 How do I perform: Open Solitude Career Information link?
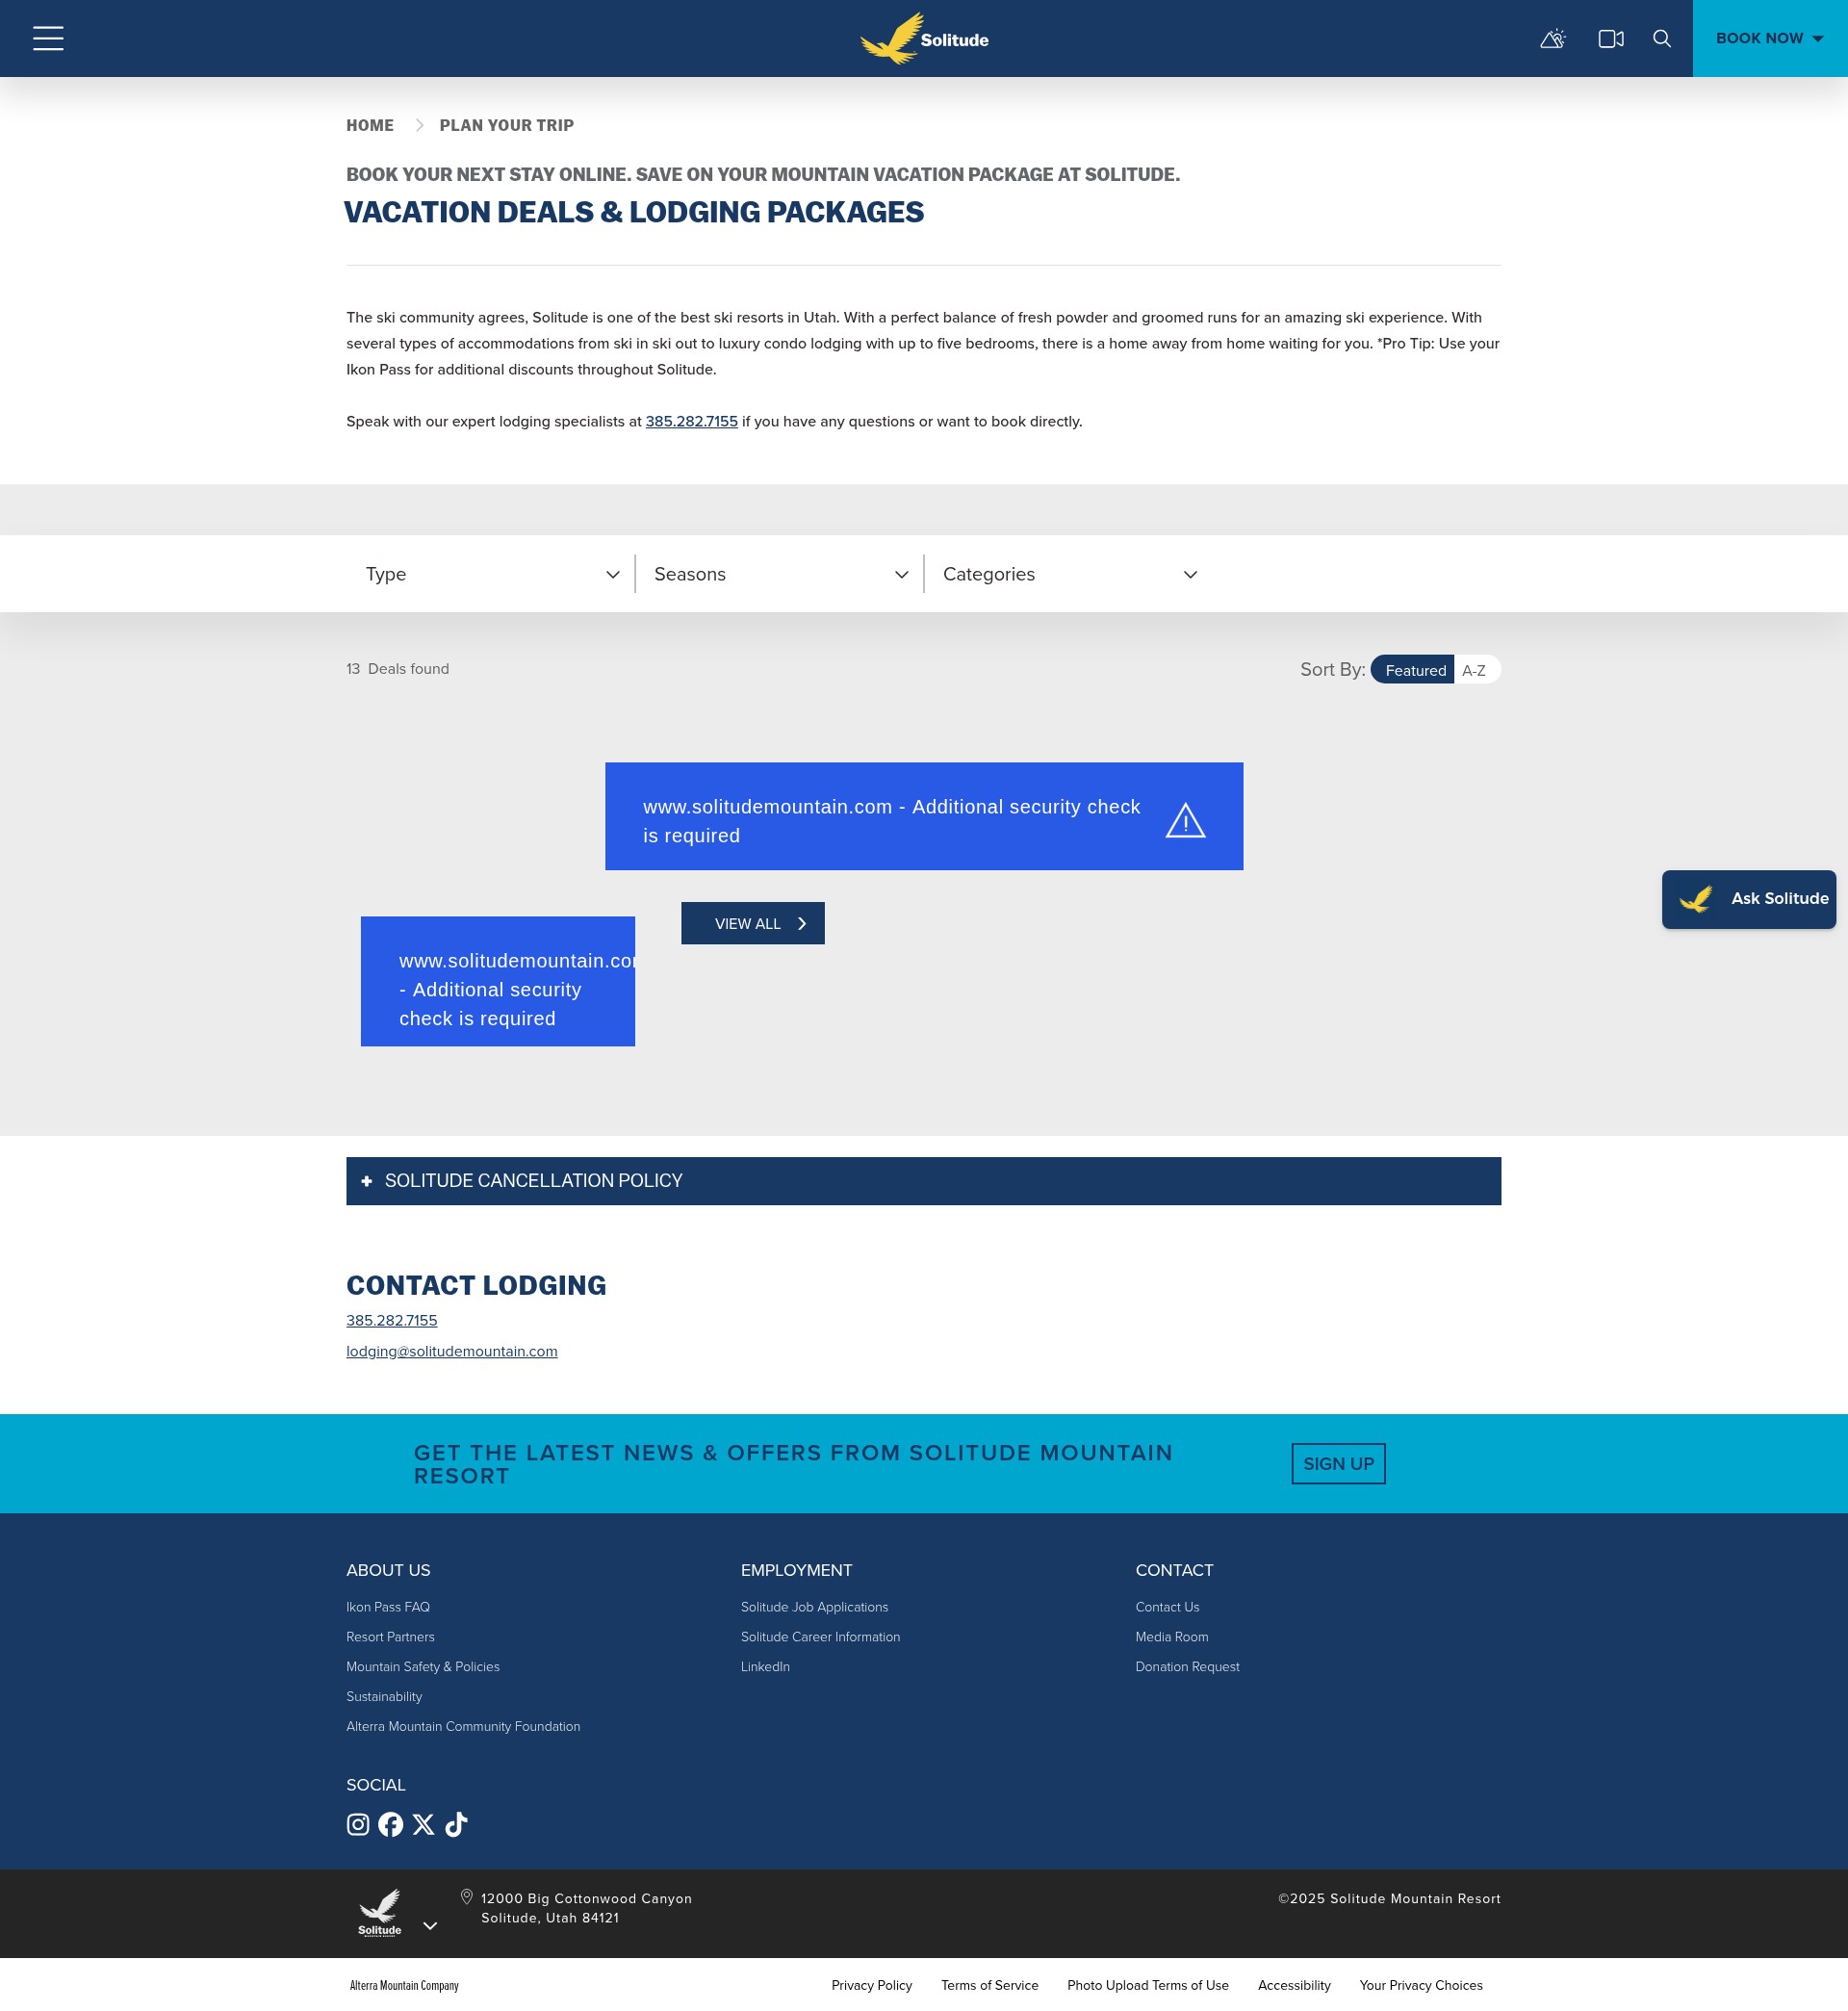pyautogui.click(x=820, y=1637)
